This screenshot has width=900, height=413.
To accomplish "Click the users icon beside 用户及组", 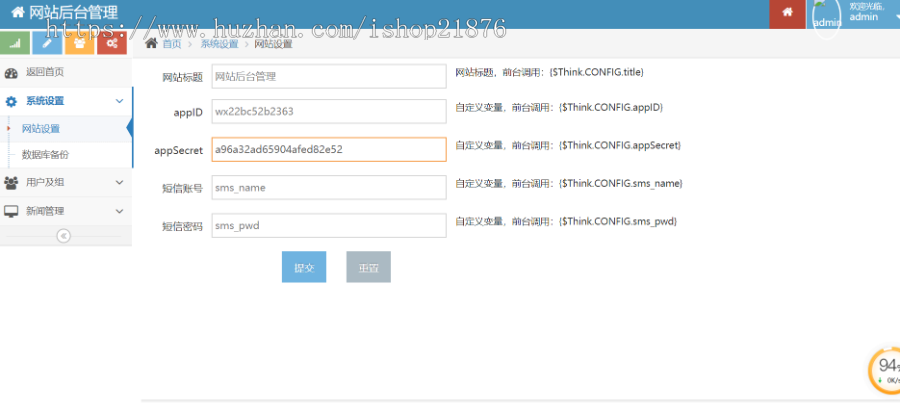I will (11, 182).
